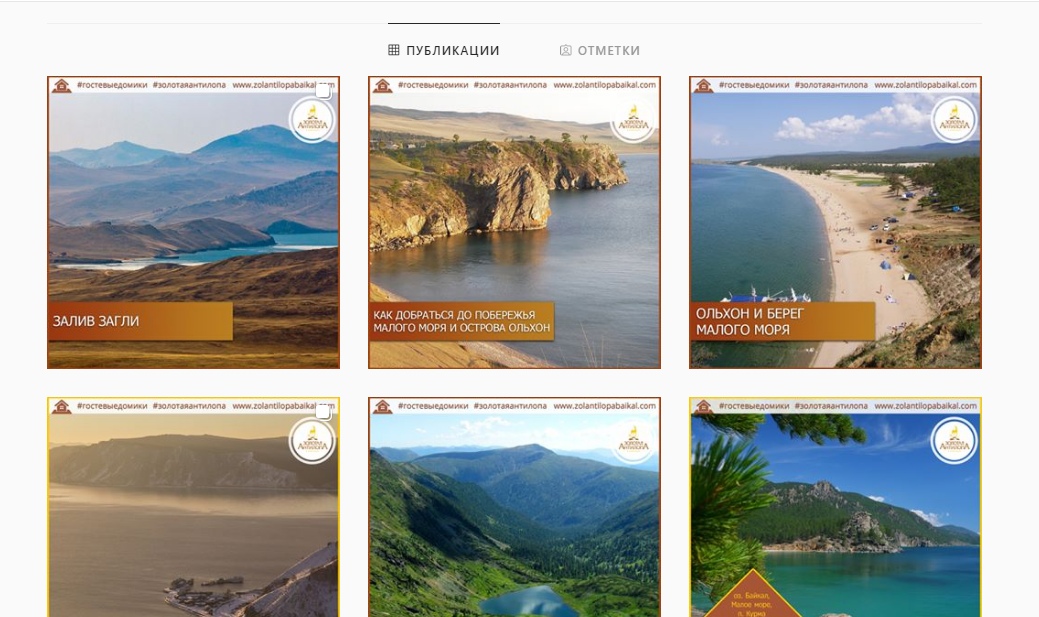
Task: Open the green mountain valley lake post
Action: [x=514, y=507]
